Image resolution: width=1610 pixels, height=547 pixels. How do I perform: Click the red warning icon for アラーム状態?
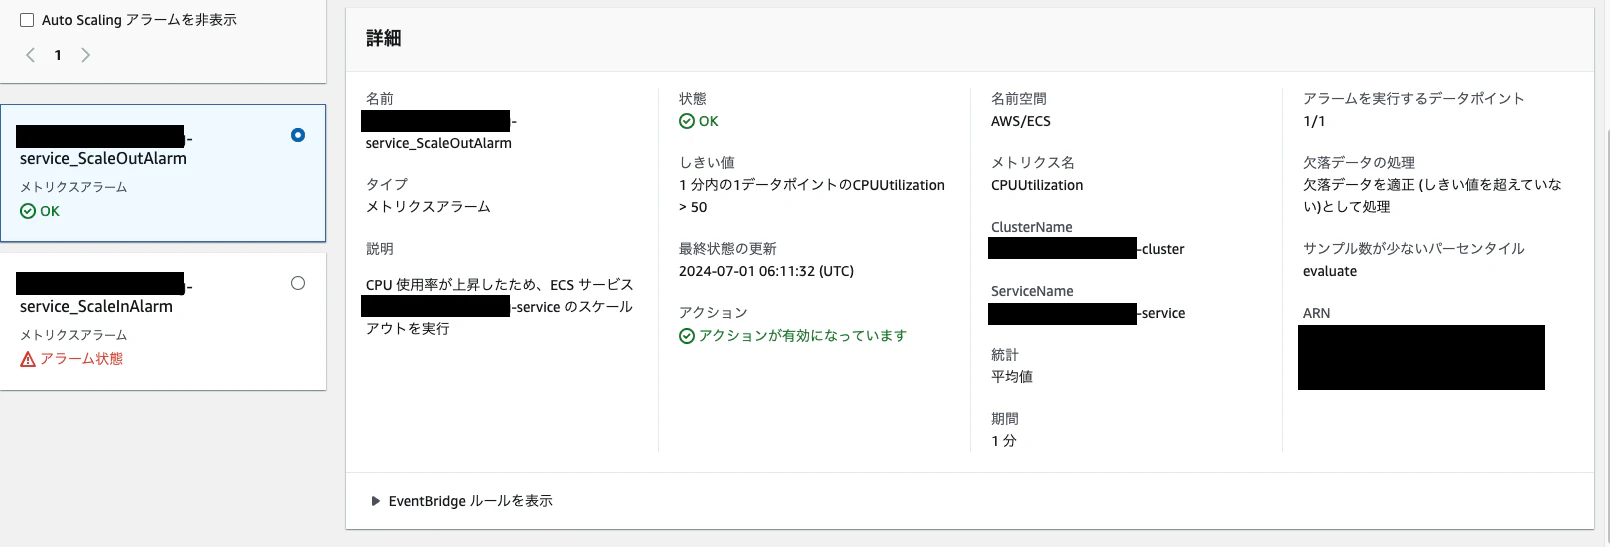click(x=28, y=359)
